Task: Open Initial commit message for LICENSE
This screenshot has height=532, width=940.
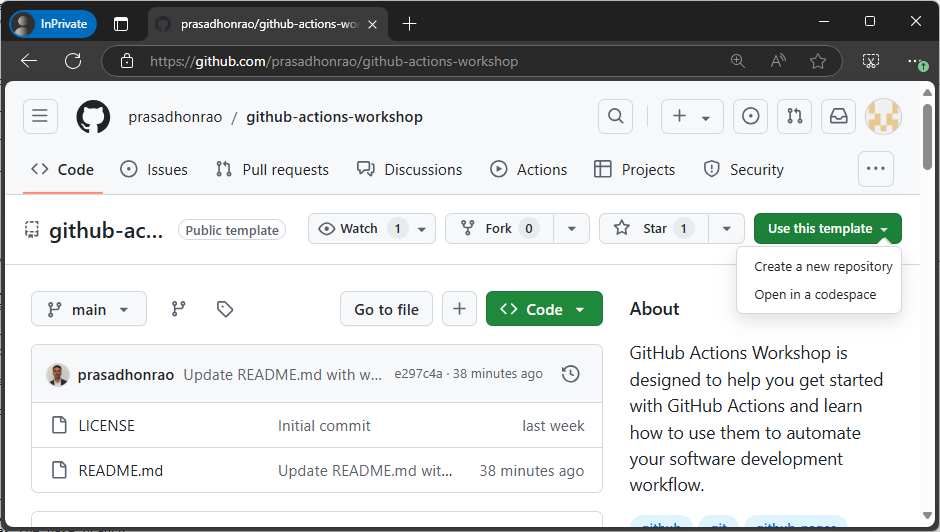Action: click(x=324, y=426)
